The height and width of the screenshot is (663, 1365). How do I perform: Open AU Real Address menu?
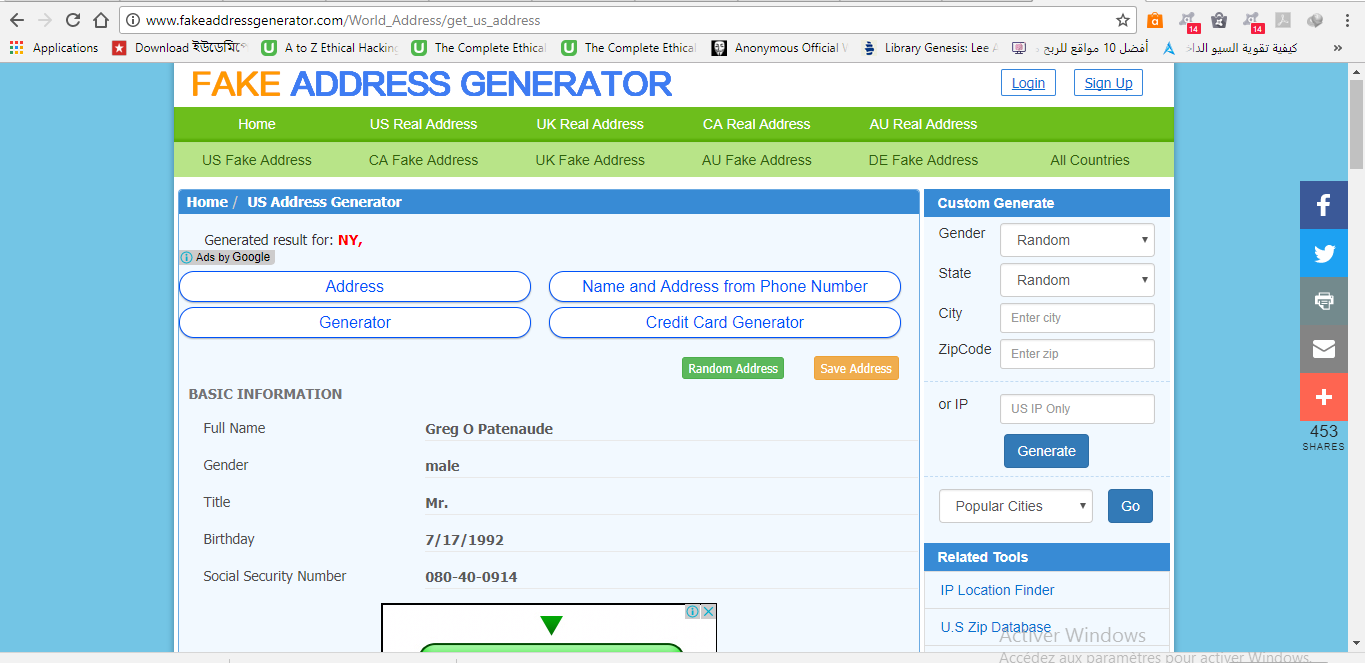(x=923, y=124)
